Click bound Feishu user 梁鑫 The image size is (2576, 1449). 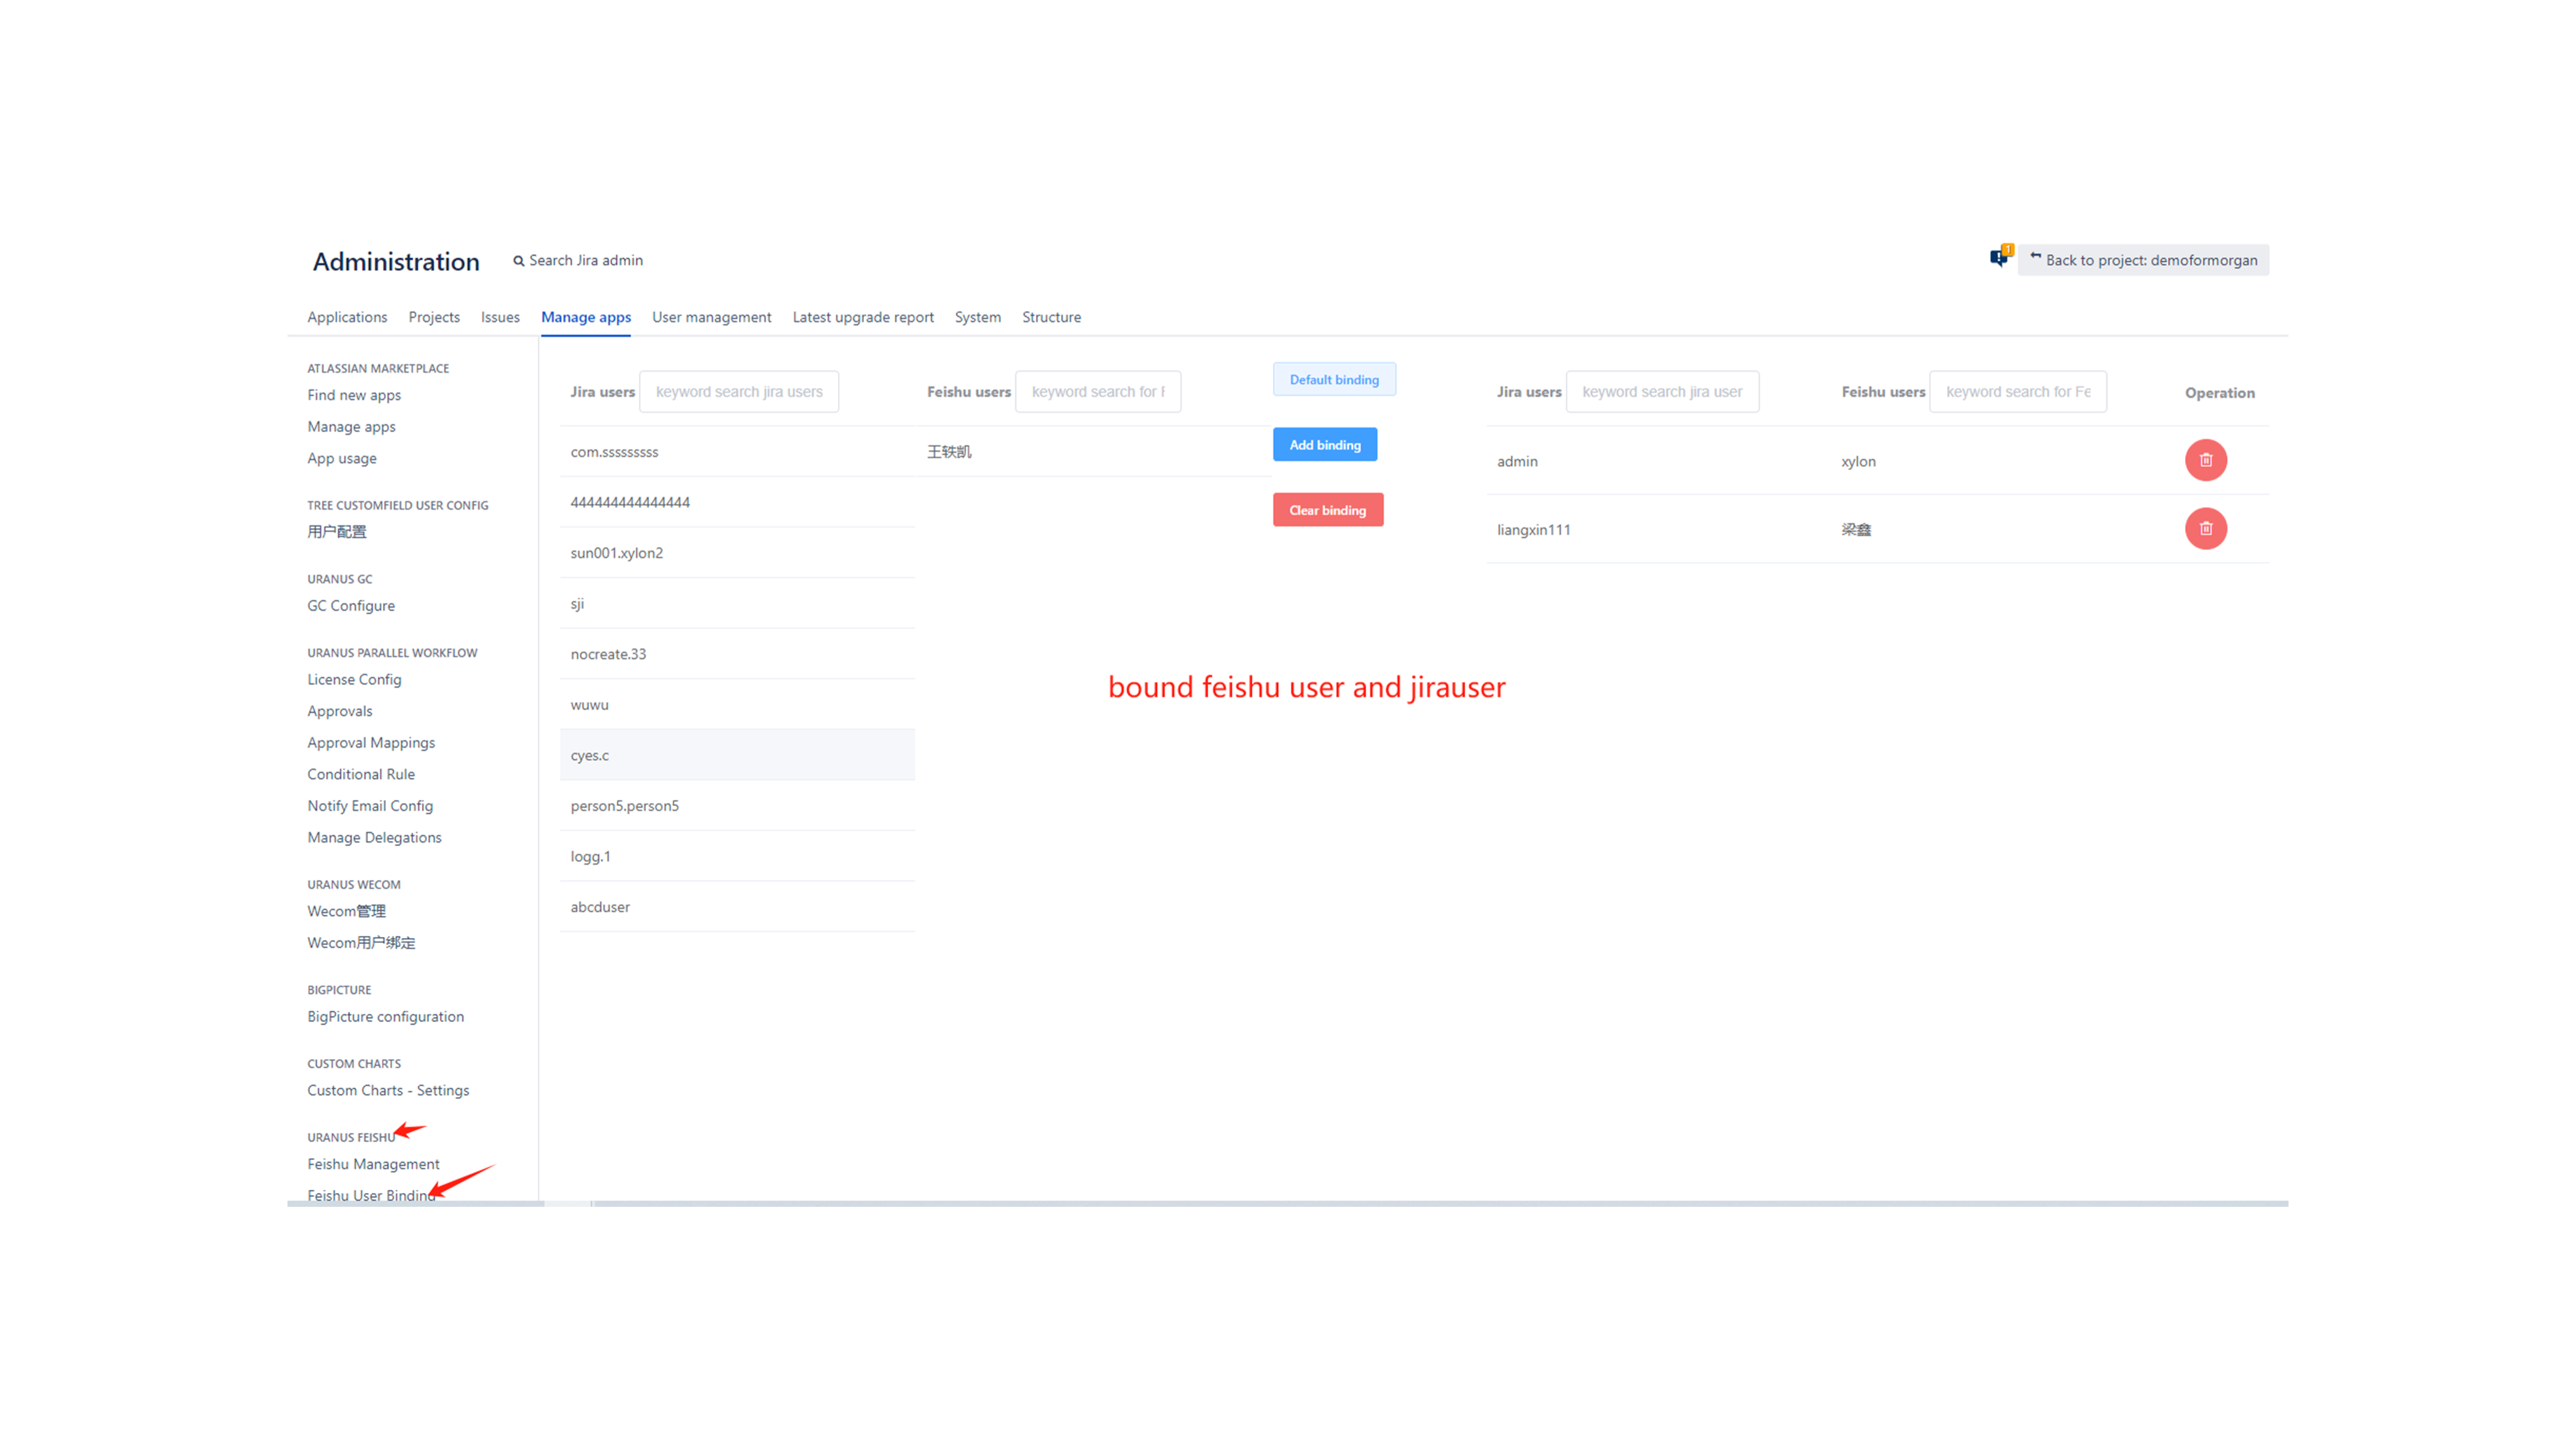click(x=1856, y=530)
